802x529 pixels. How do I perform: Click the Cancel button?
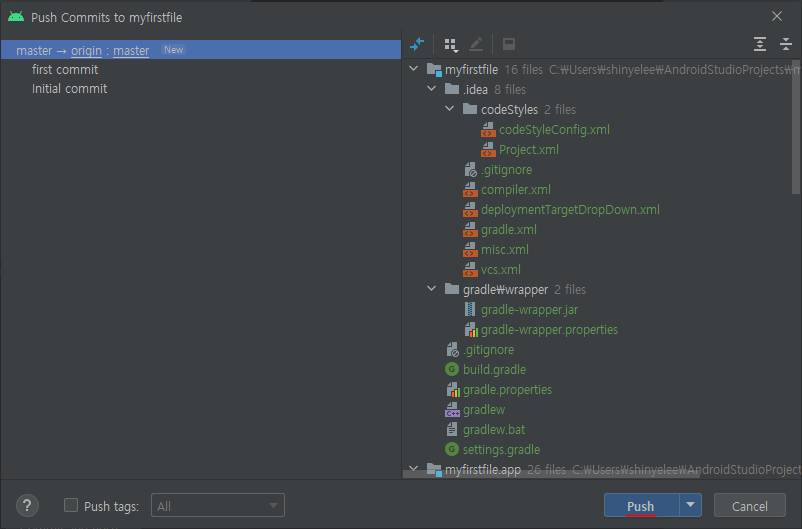[750, 505]
